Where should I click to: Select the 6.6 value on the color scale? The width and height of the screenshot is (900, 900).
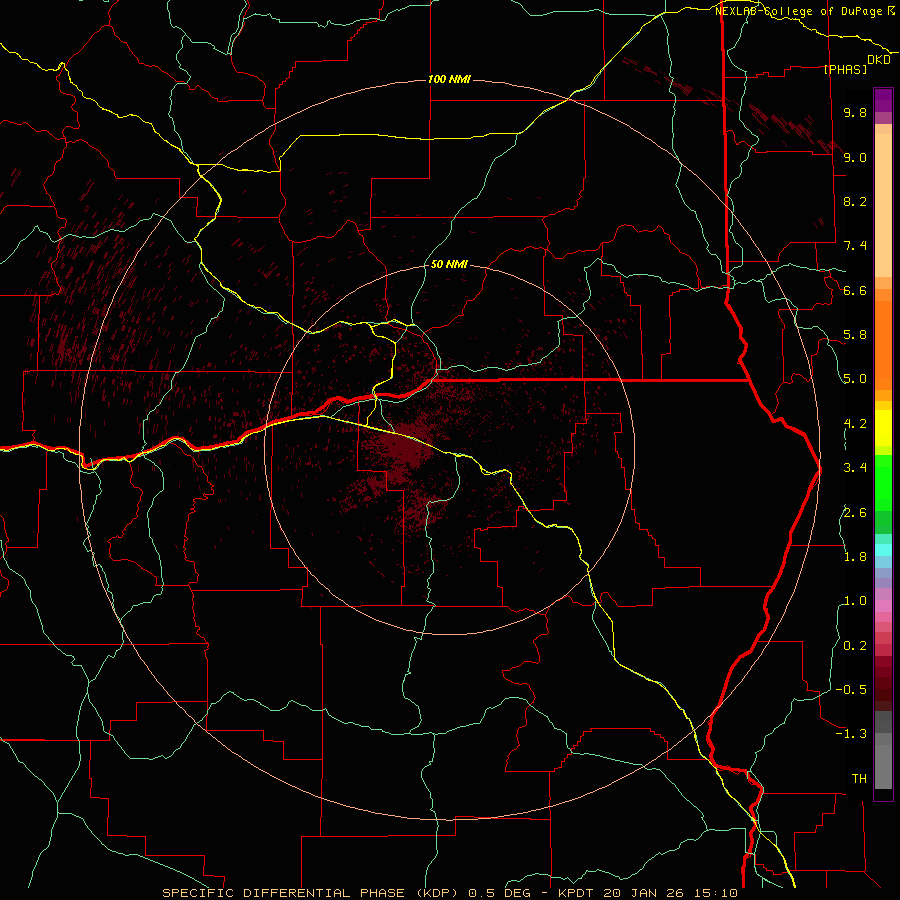855,290
